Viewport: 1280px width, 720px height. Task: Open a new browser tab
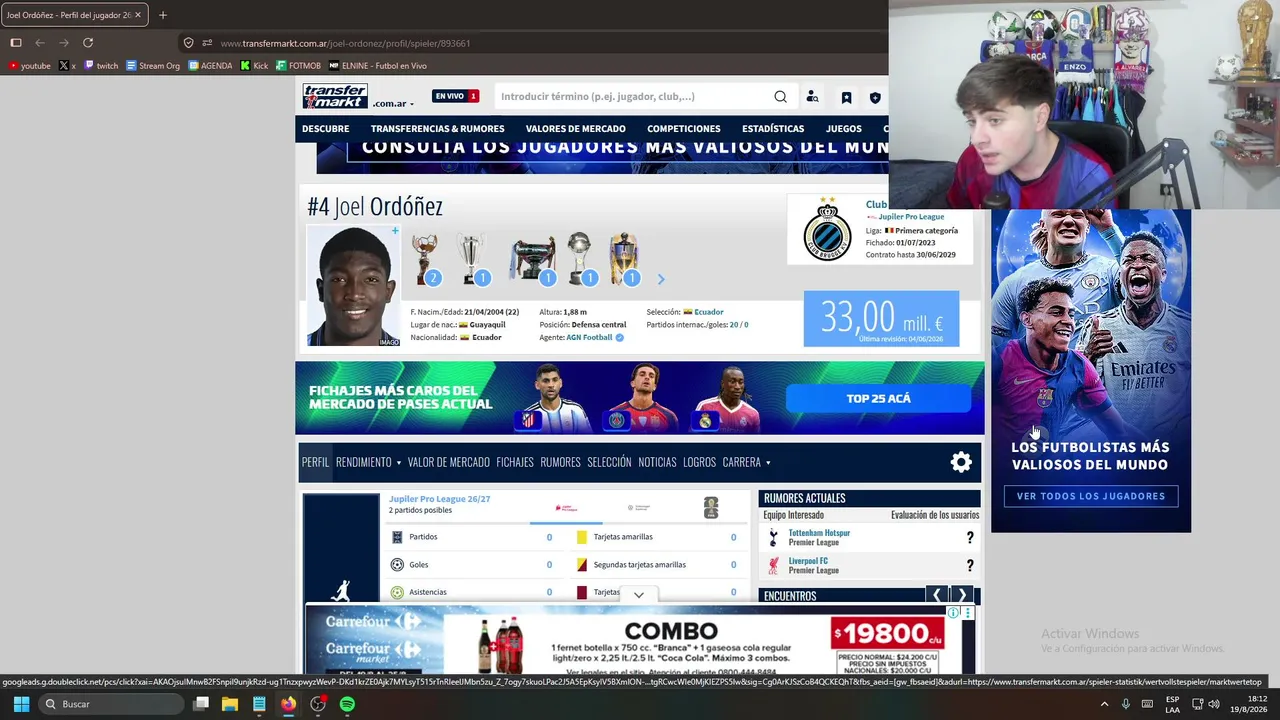pyautogui.click(x=163, y=15)
